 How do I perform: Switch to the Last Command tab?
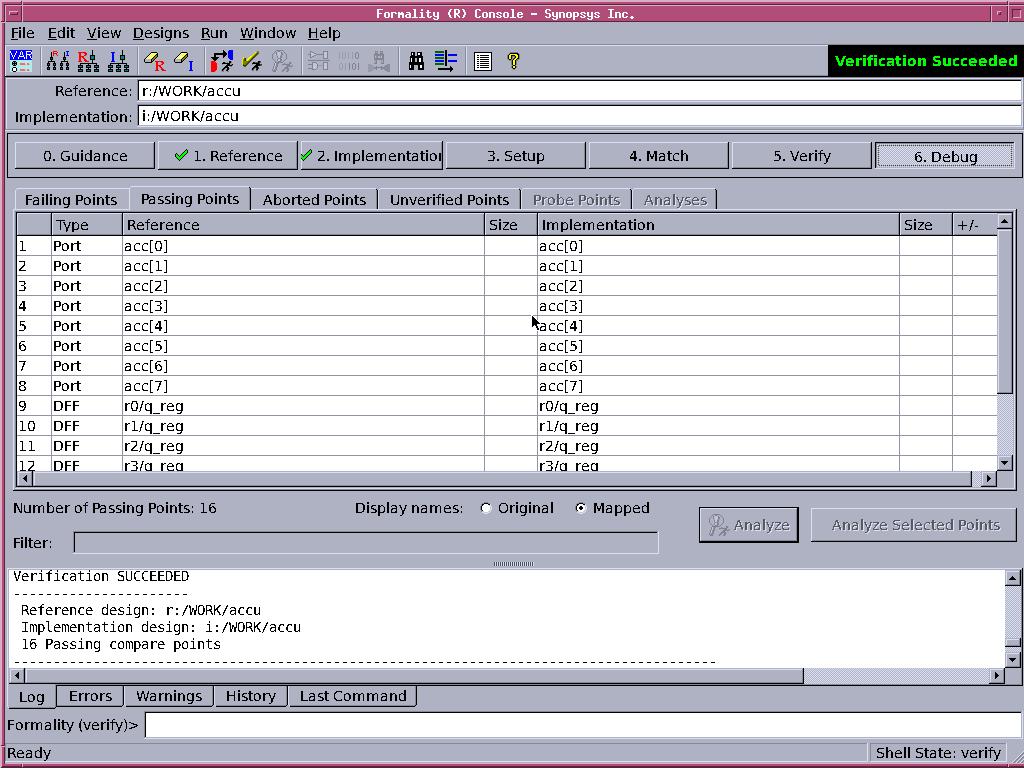(x=353, y=696)
